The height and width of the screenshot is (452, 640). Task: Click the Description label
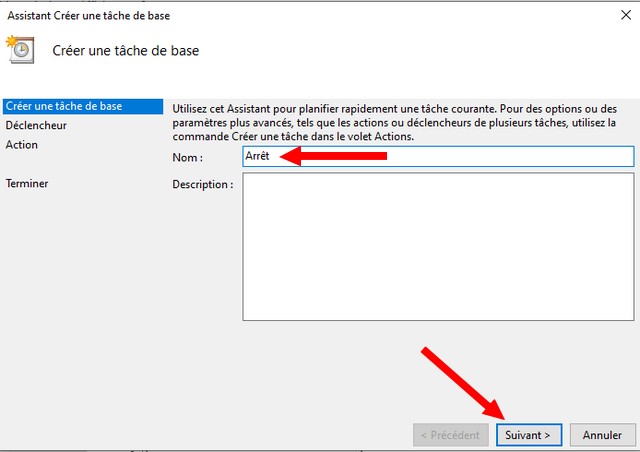(202, 185)
